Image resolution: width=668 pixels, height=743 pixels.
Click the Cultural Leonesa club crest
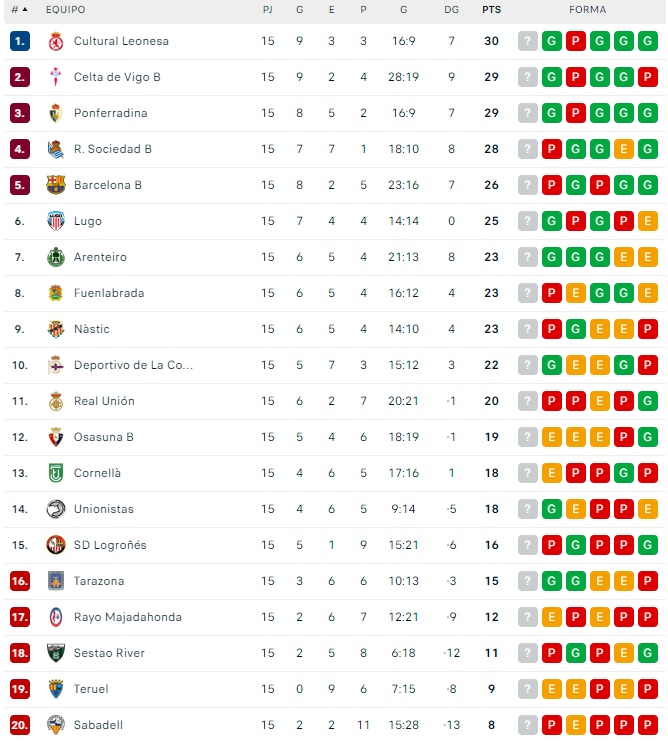(x=56, y=41)
